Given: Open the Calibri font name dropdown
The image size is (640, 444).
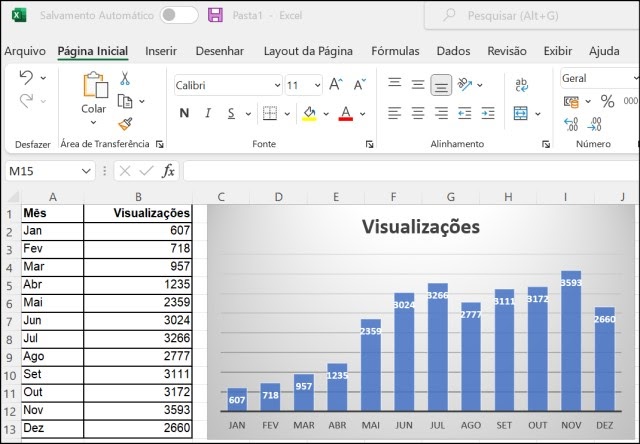Looking at the screenshot, I should point(226,85).
